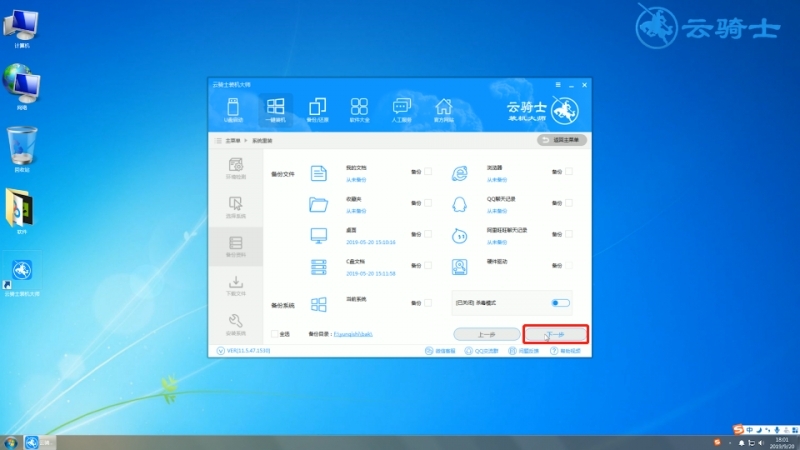Go to the 官方网站 home tab
The image size is (800, 450).
(x=443, y=110)
